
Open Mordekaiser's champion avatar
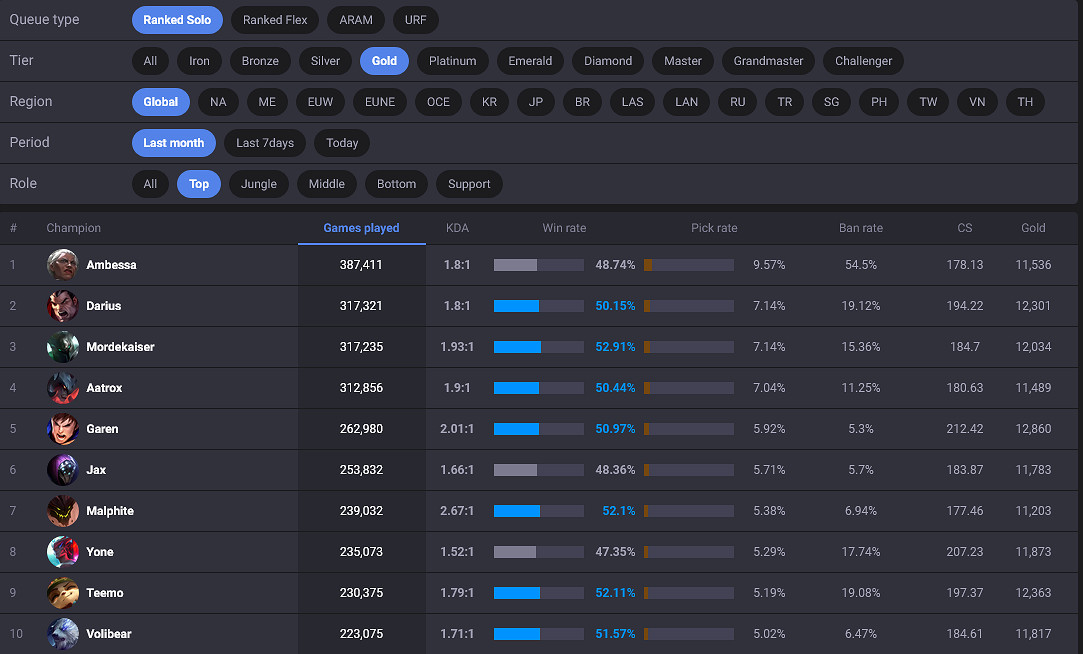tap(62, 347)
